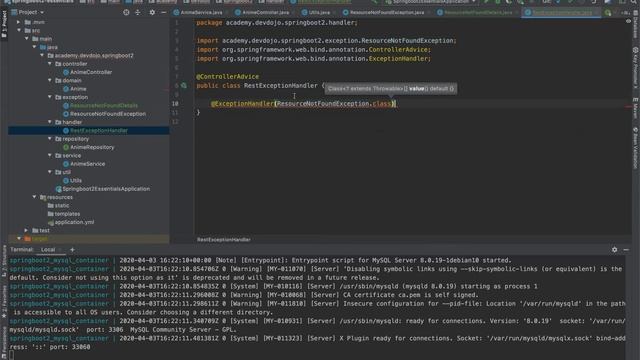Open the Maven tool window on right strip
The height and width of the screenshot is (360, 640).
(636, 108)
